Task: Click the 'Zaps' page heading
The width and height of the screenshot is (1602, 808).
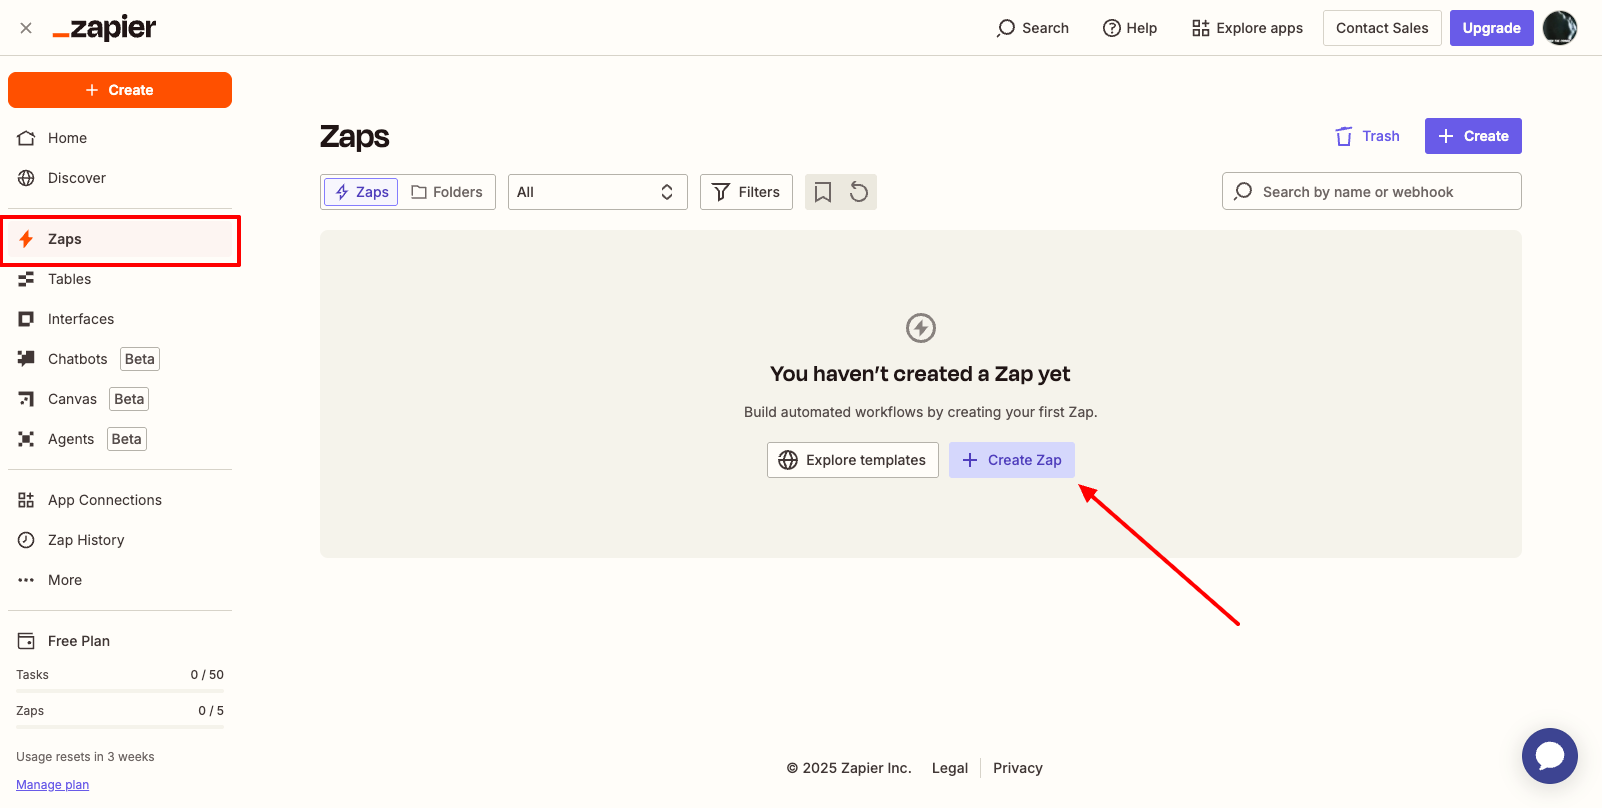Action: point(355,137)
